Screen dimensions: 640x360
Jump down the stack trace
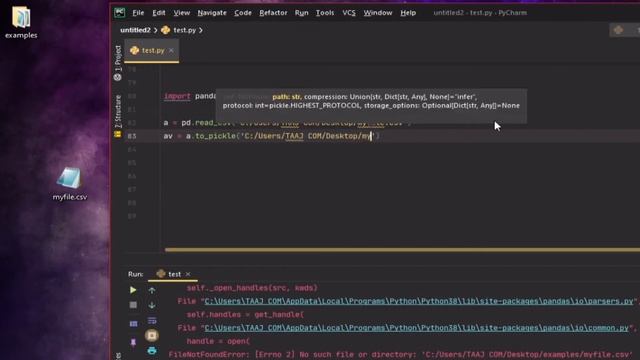click(x=152, y=305)
